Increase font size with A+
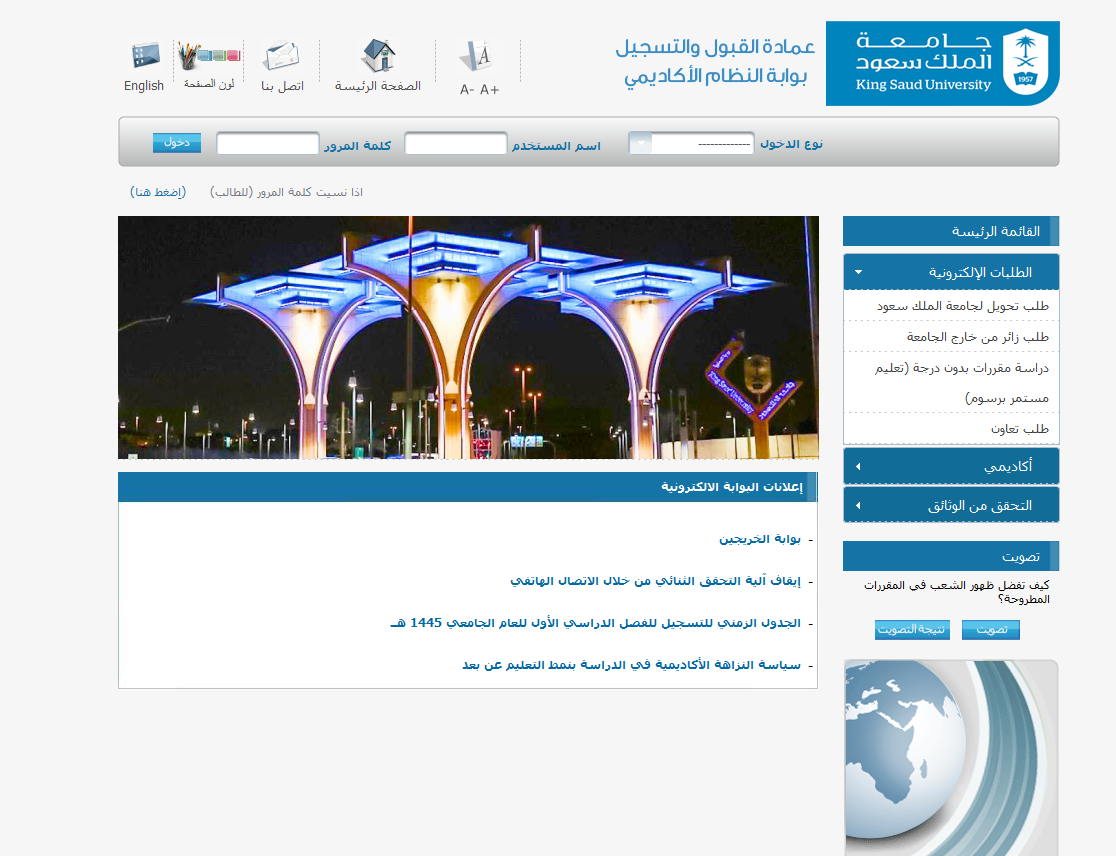The image size is (1116, 856). click(x=490, y=90)
